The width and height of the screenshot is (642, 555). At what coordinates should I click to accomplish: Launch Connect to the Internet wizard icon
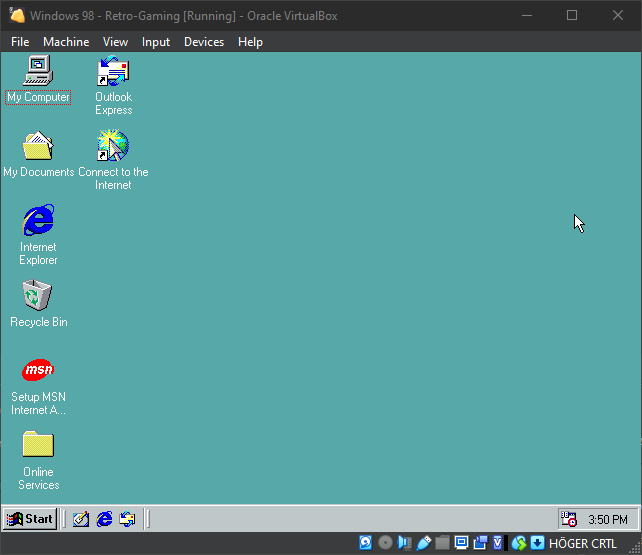click(113, 147)
